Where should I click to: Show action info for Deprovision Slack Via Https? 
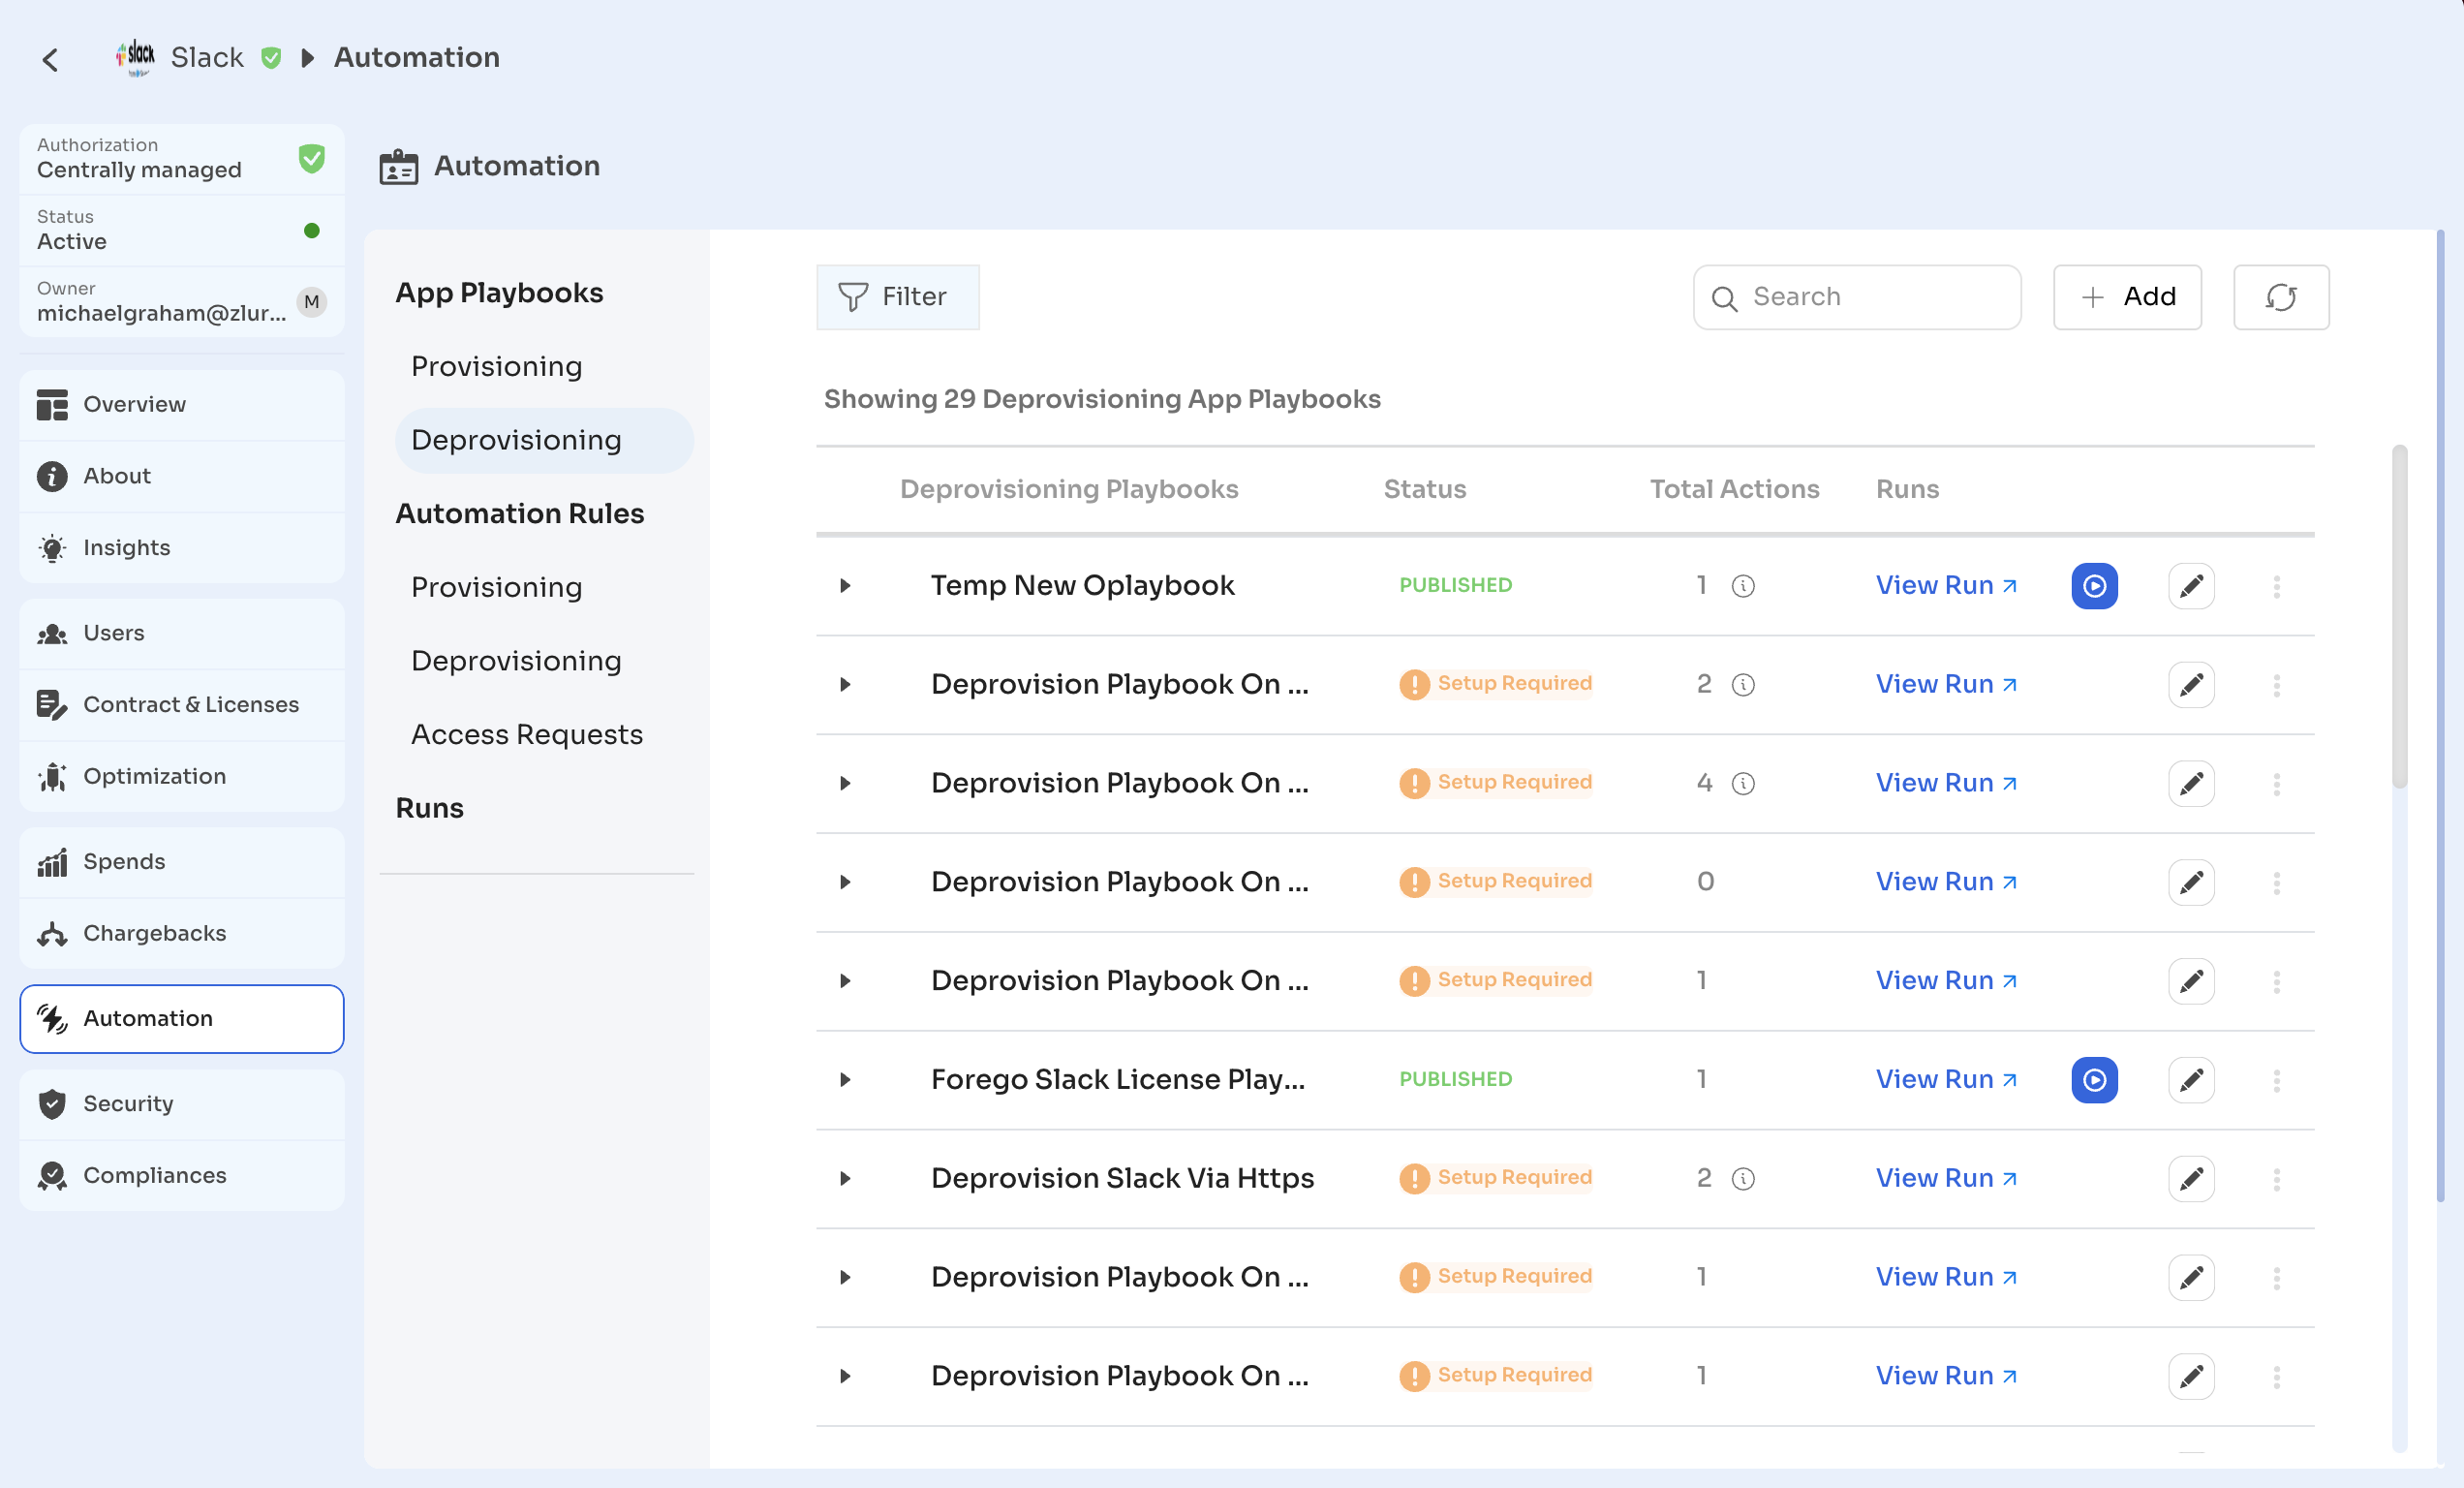tap(1742, 1179)
